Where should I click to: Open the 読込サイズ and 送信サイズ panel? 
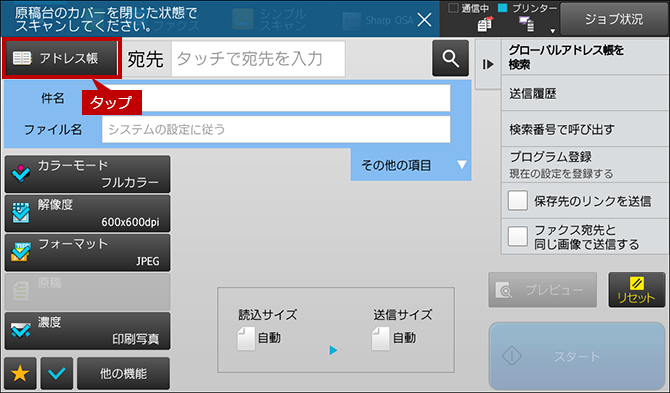pyautogui.click(x=336, y=330)
